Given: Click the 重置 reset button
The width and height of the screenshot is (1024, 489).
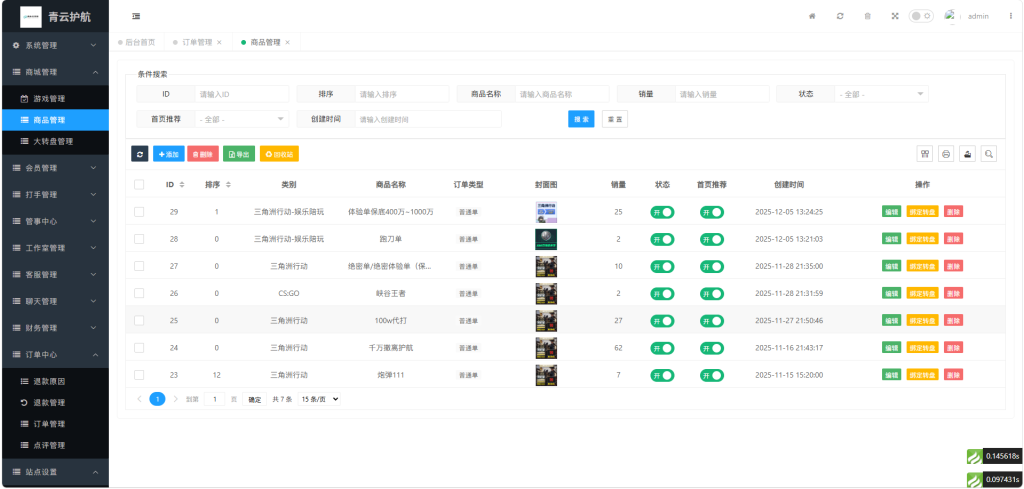Looking at the screenshot, I should point(615,119).
